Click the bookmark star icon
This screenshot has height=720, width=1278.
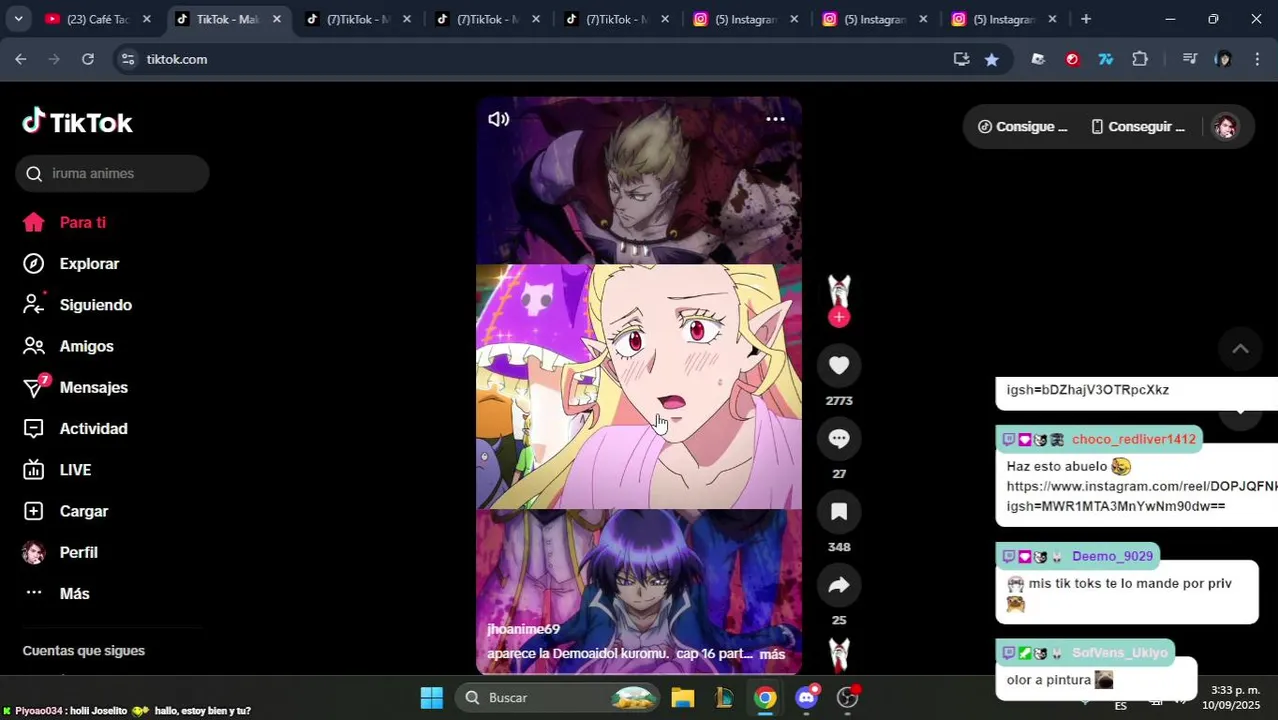tap(991, 59)
